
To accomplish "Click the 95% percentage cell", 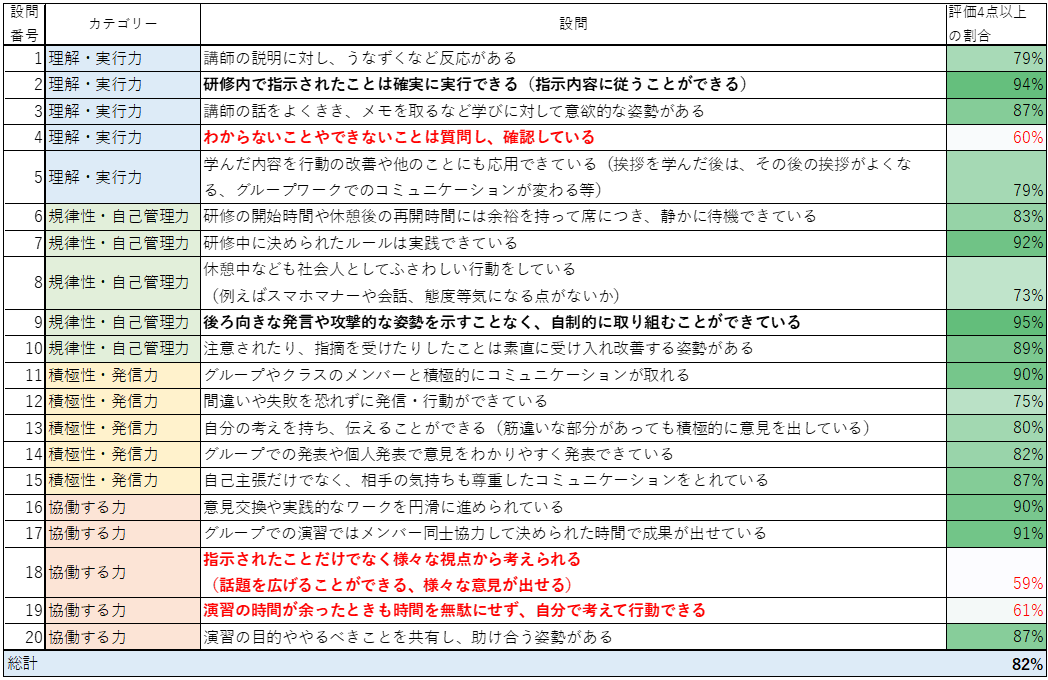I will 996,322.
